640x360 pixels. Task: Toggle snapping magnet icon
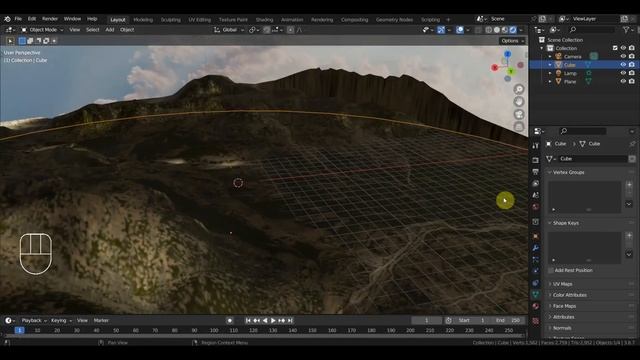point(267,30)
